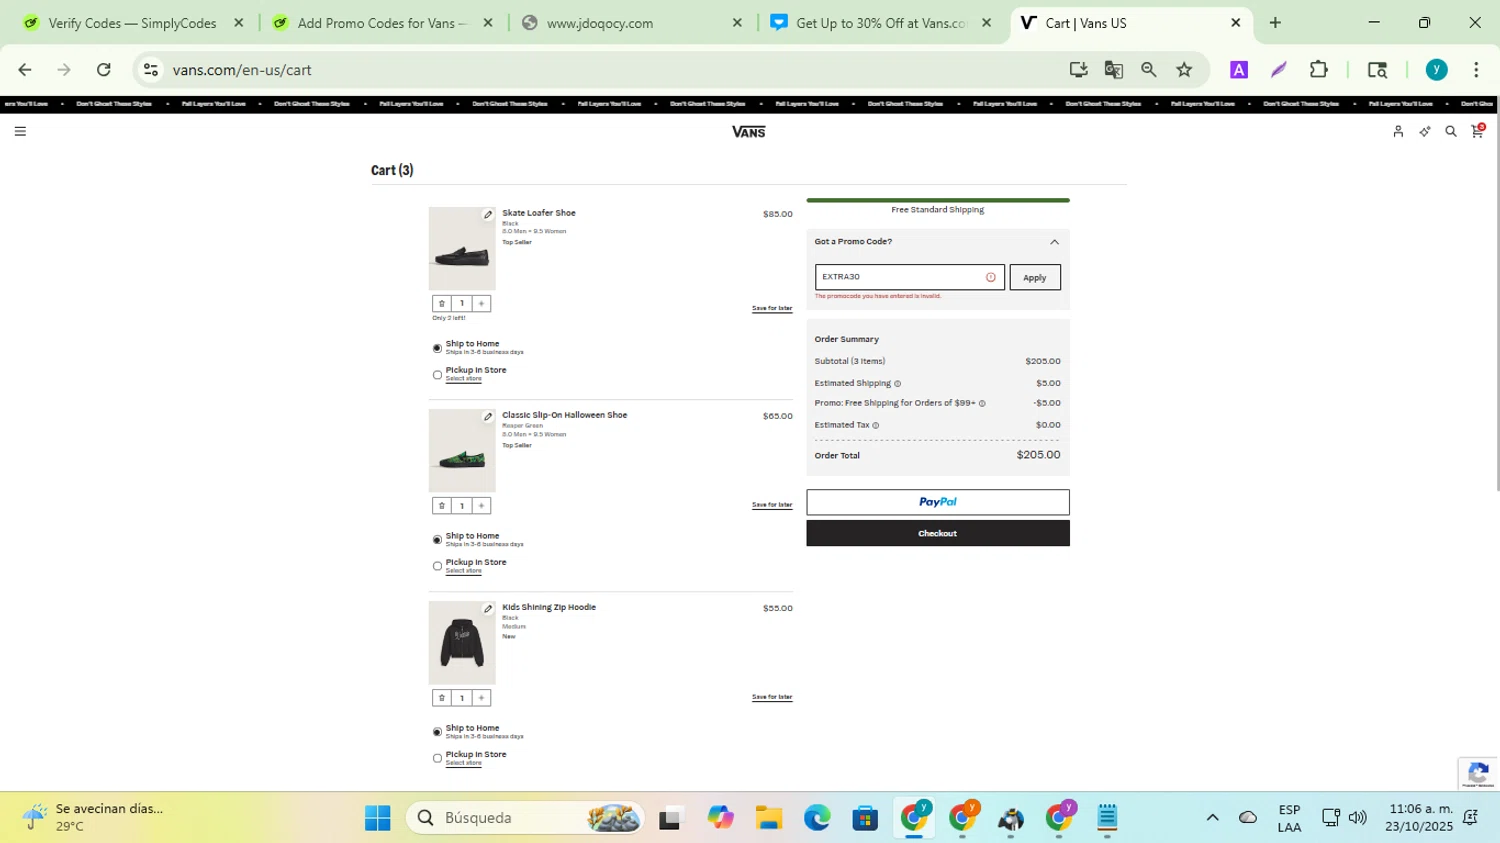Screen dimensions: 1500x843
Task: Open Kids Shining Zip Hoodie thumbnail
Action: coord(462,643)
